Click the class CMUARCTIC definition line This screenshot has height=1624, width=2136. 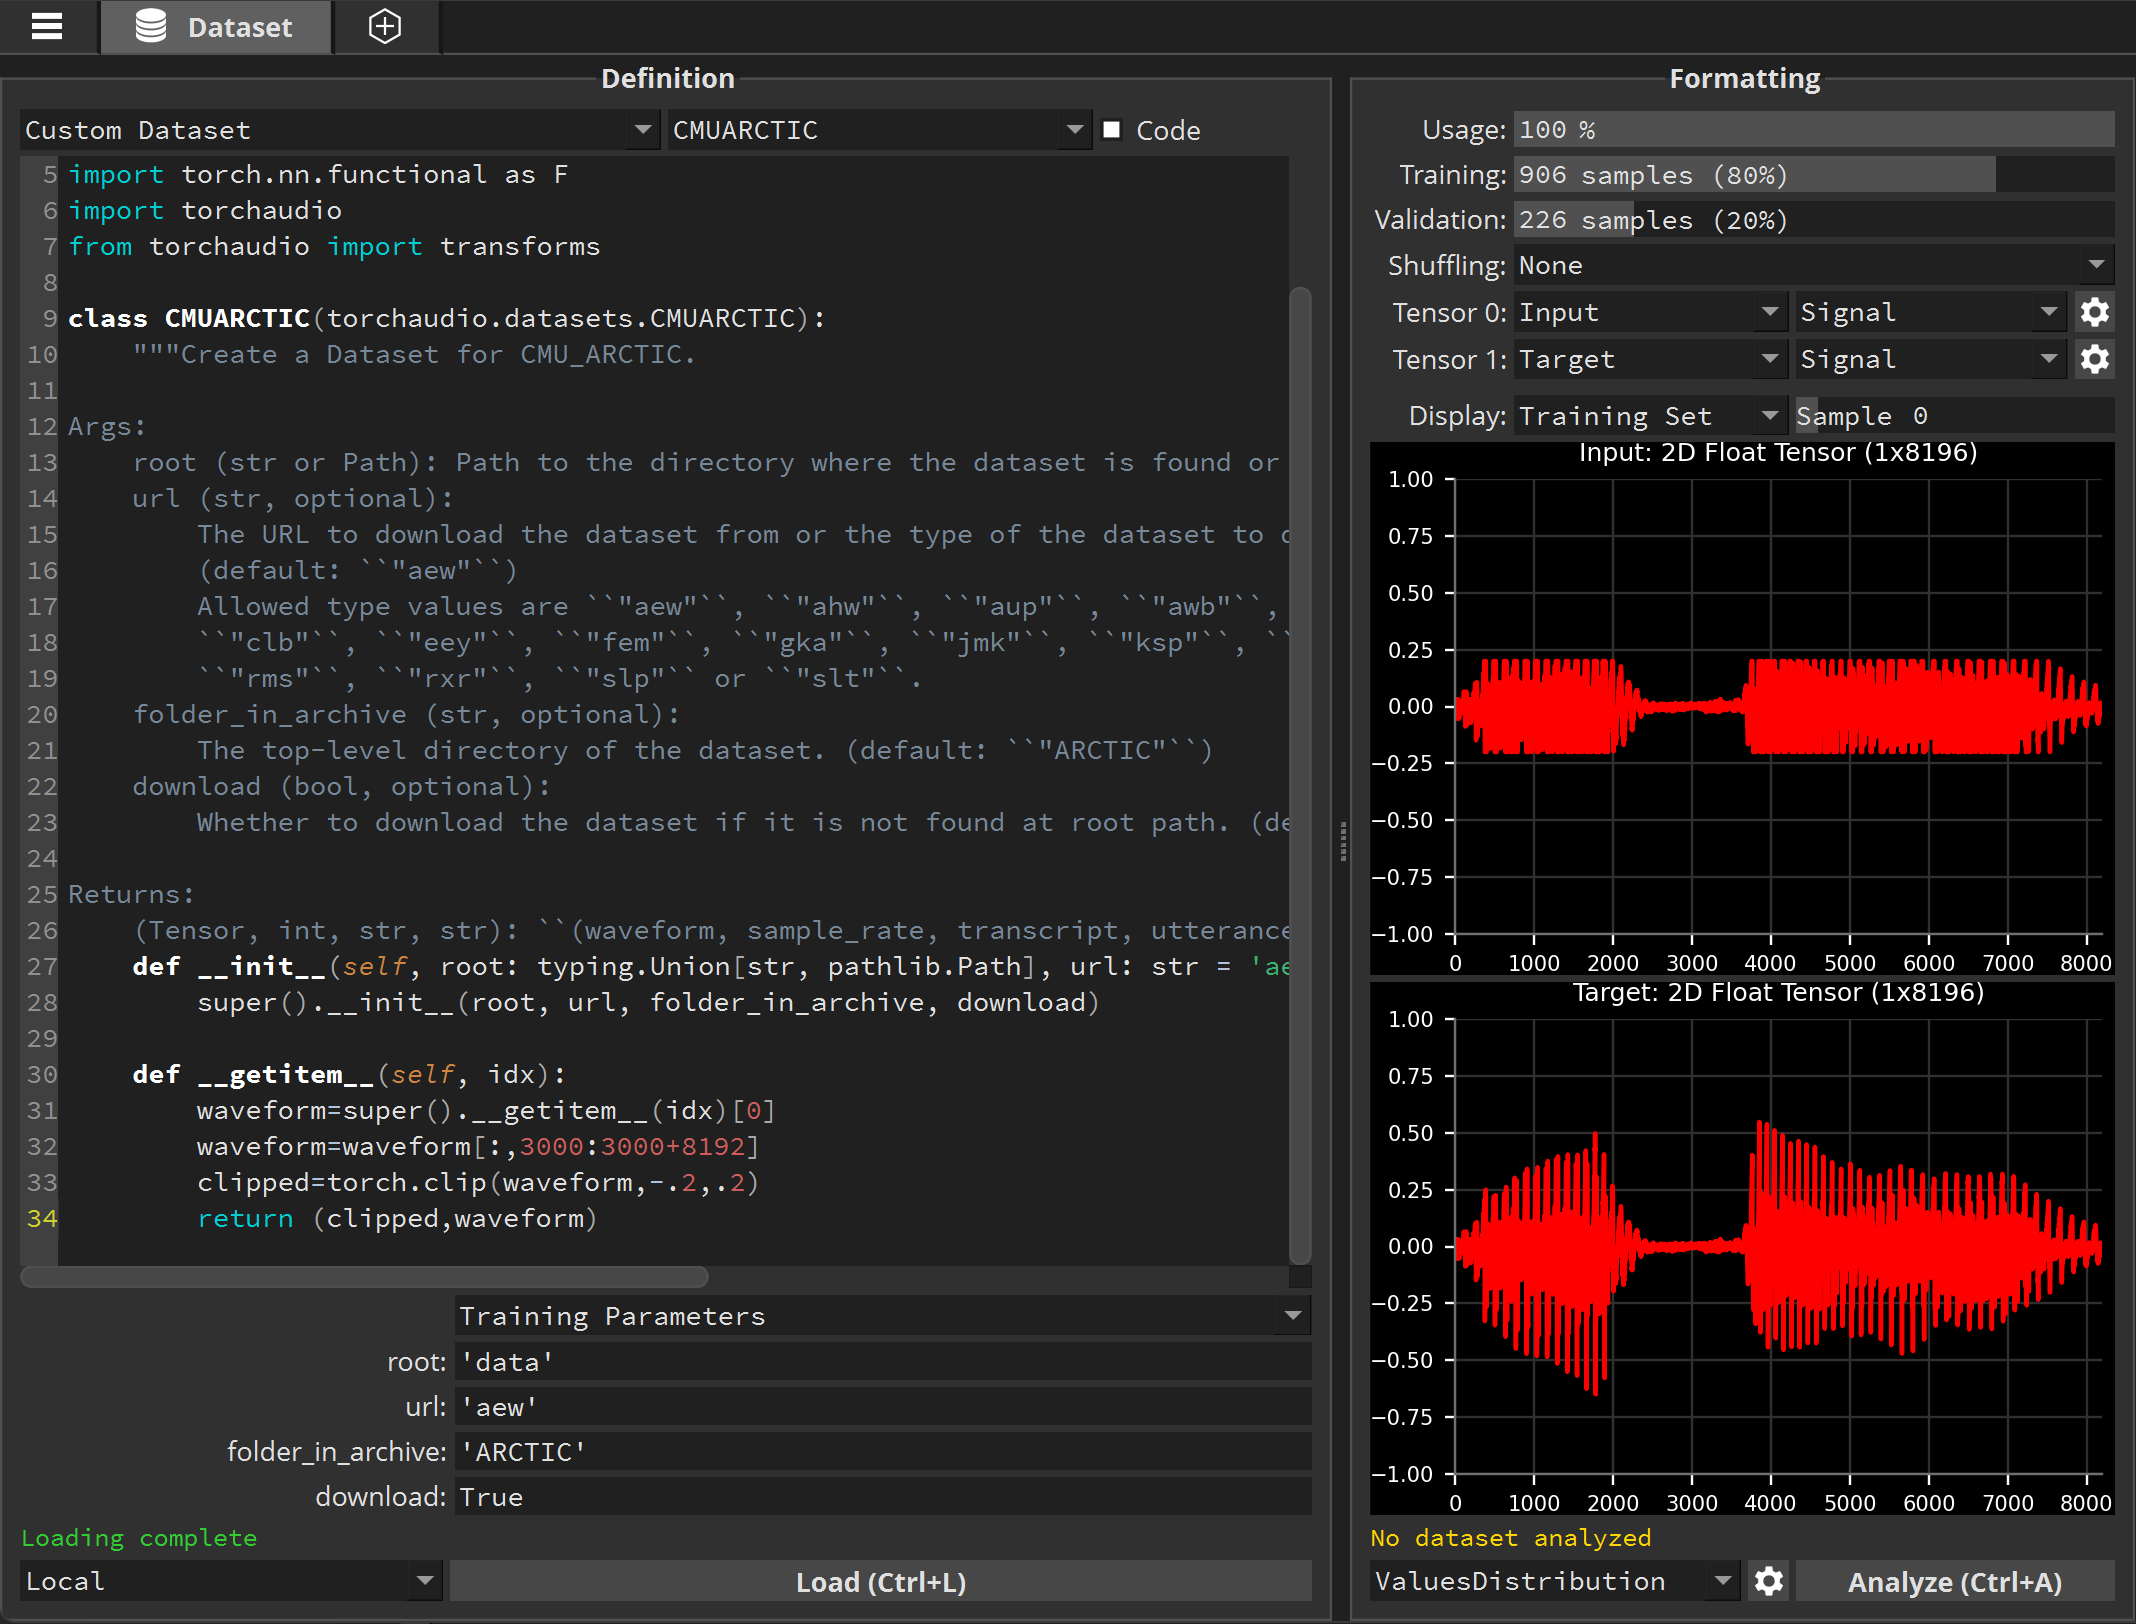click(x=447, y=319)
